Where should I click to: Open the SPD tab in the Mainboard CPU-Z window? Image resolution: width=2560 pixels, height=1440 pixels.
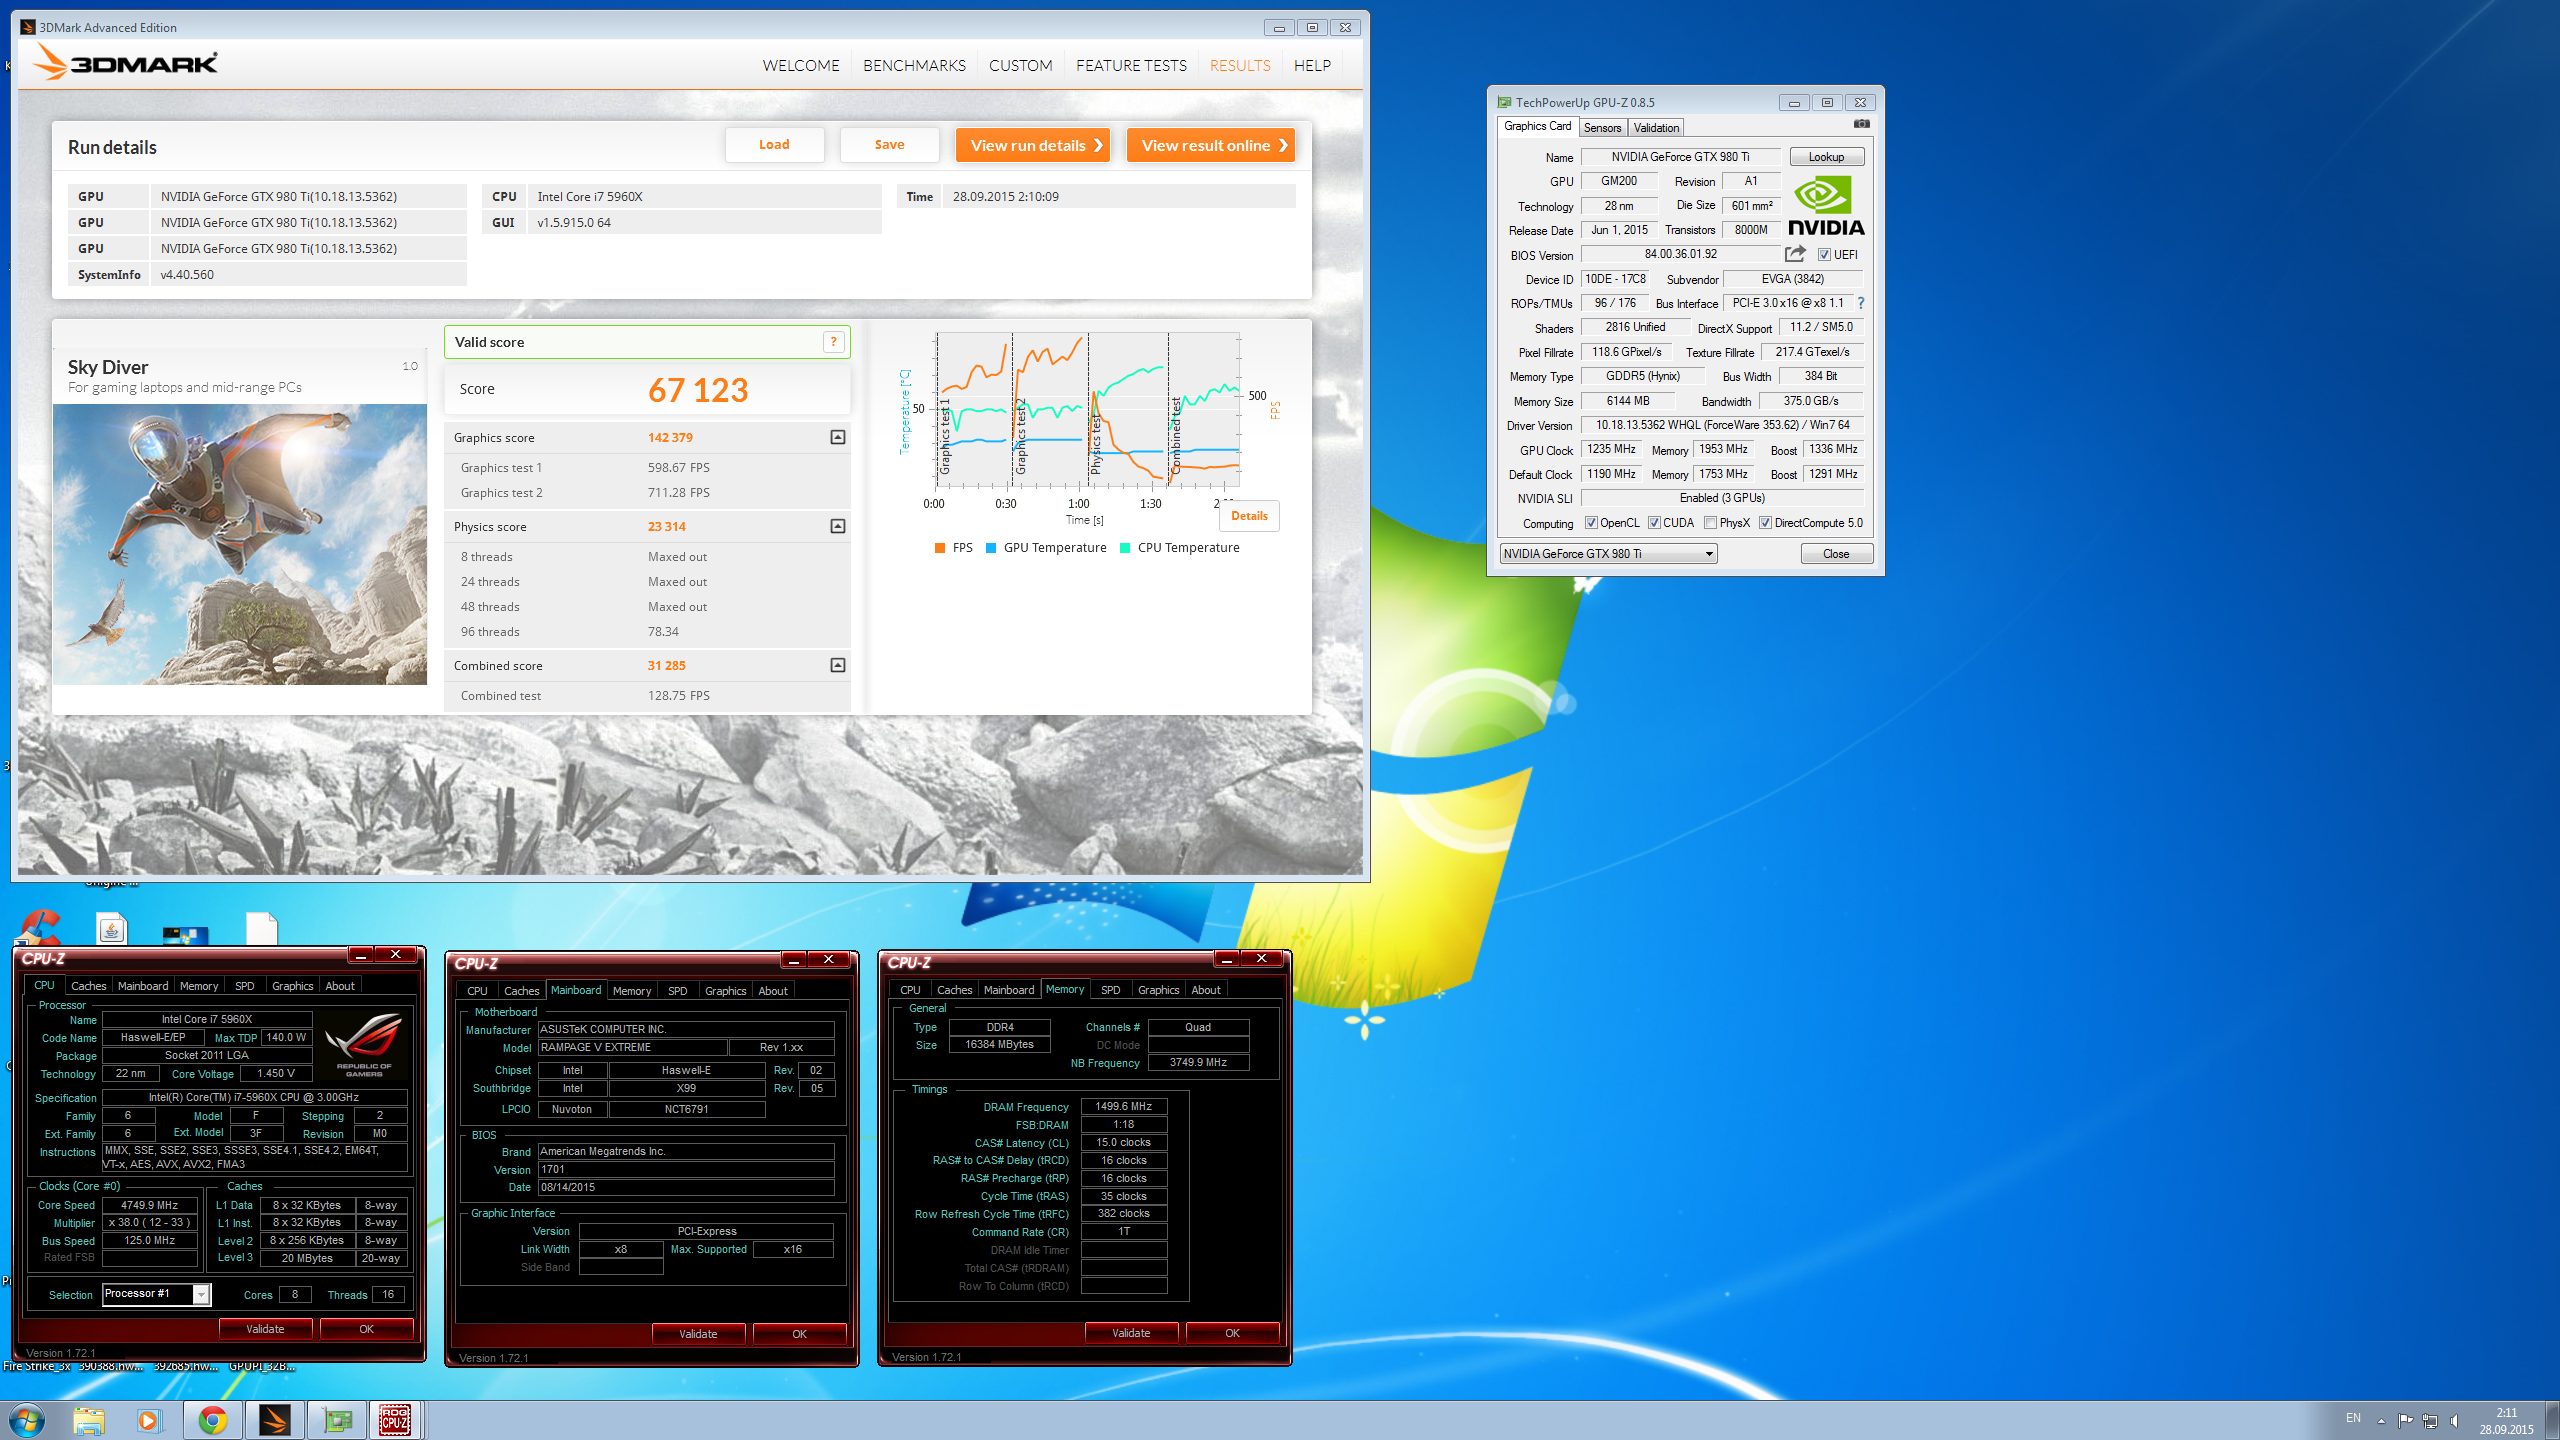pos(677,991)
